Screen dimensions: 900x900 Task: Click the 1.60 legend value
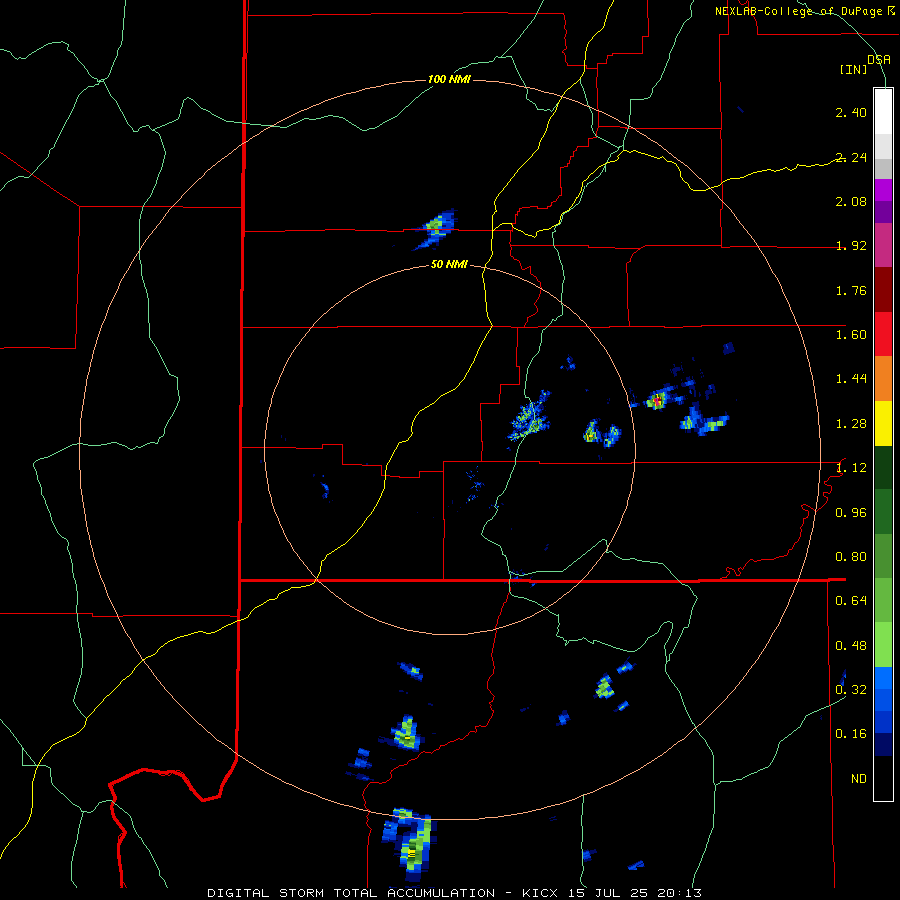(851, 335)
